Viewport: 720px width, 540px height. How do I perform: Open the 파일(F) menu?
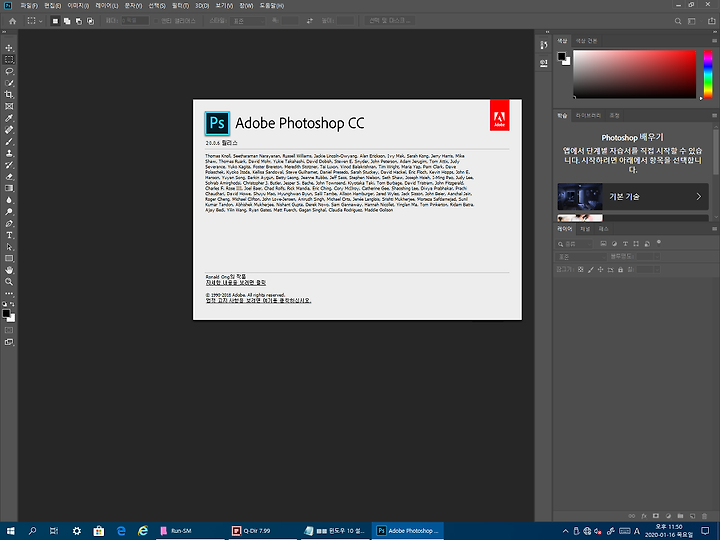point(29,6)
